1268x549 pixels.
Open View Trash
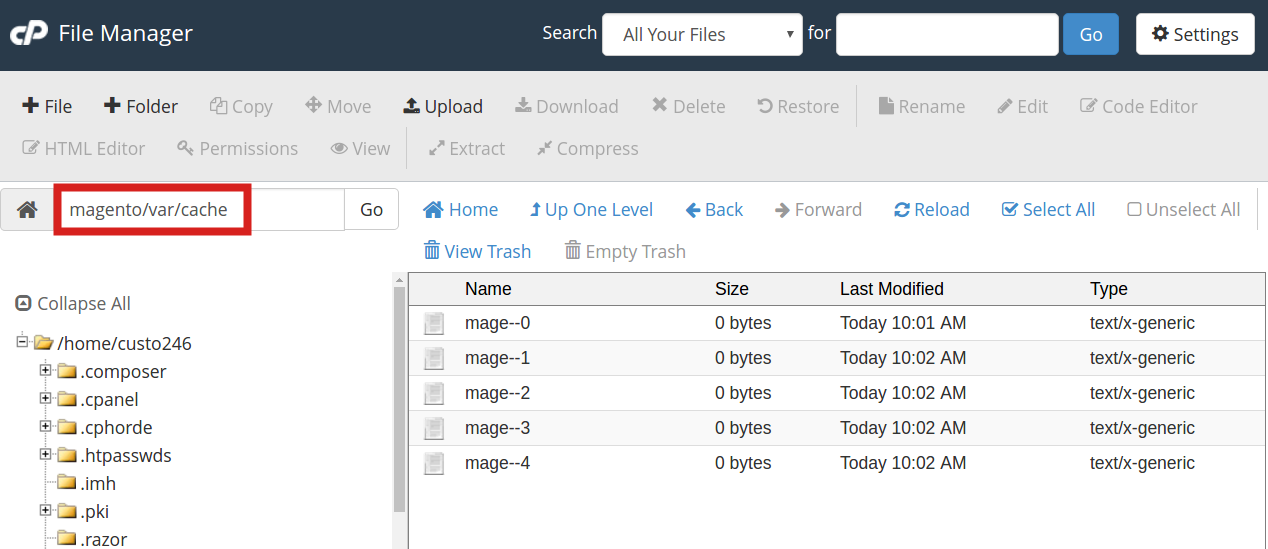[477, 251]
